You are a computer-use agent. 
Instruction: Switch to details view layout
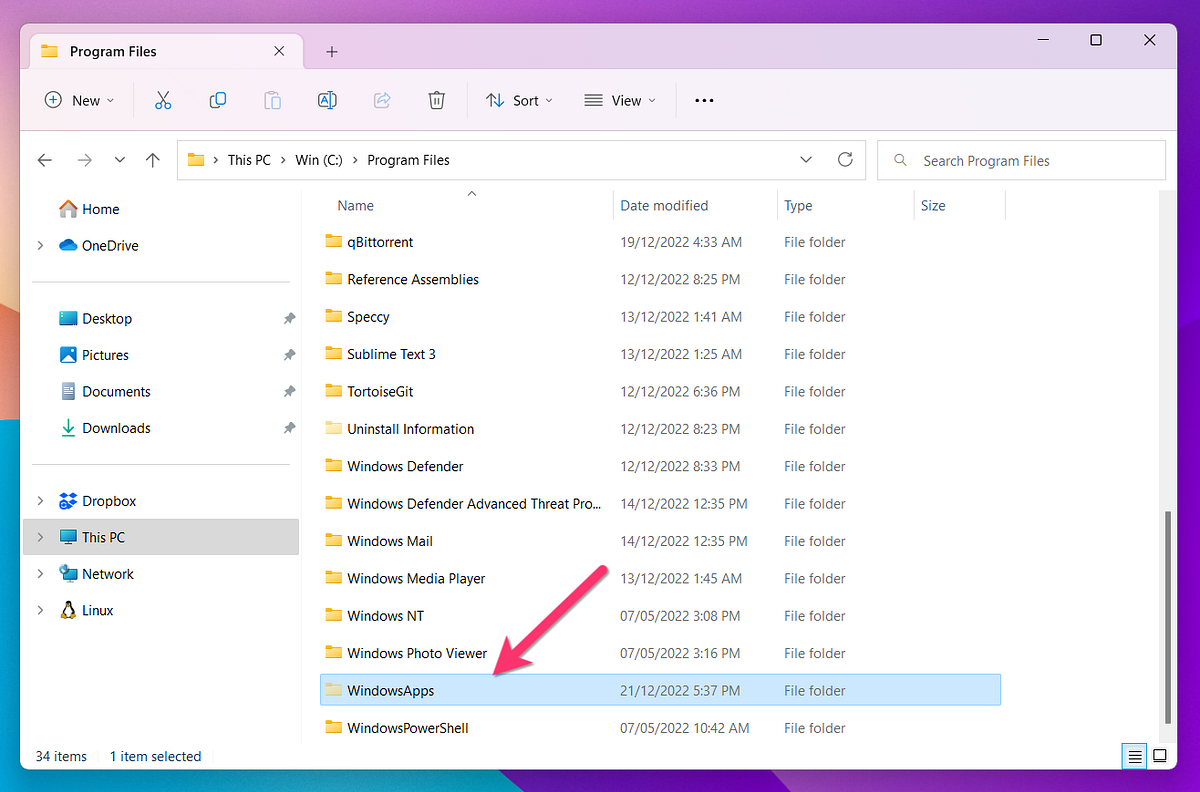1134,756
